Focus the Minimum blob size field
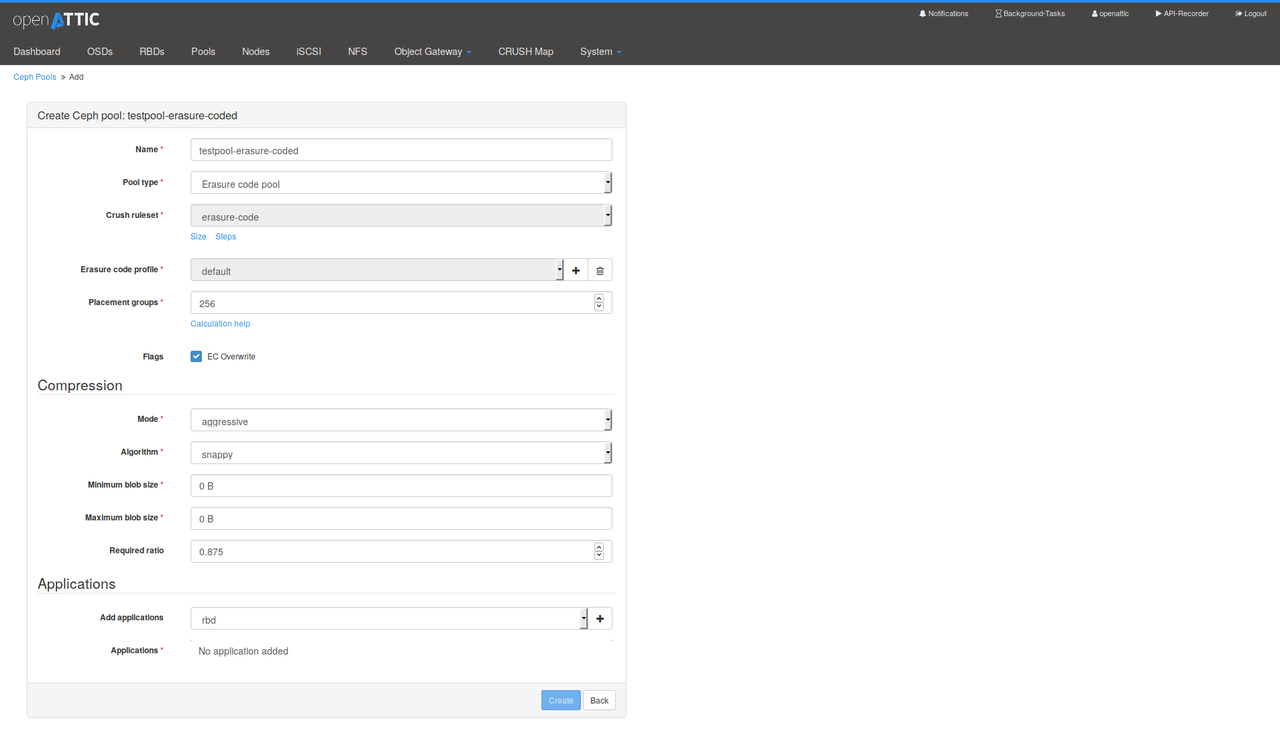Screen dimensions: 1280x731 pyautogui.click(x=401, y=486)
